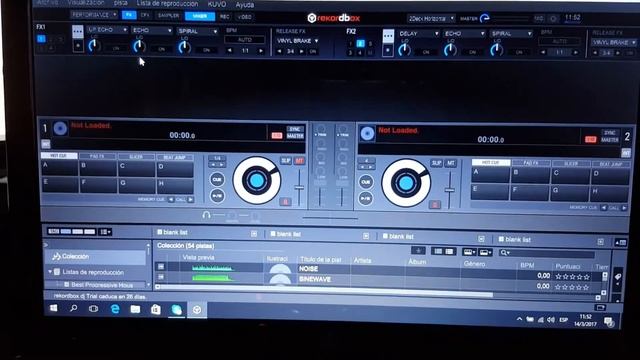Click hot cue pad H on deck 2
The height and width of the screenshot is (360, 640).
click(610, 194)
